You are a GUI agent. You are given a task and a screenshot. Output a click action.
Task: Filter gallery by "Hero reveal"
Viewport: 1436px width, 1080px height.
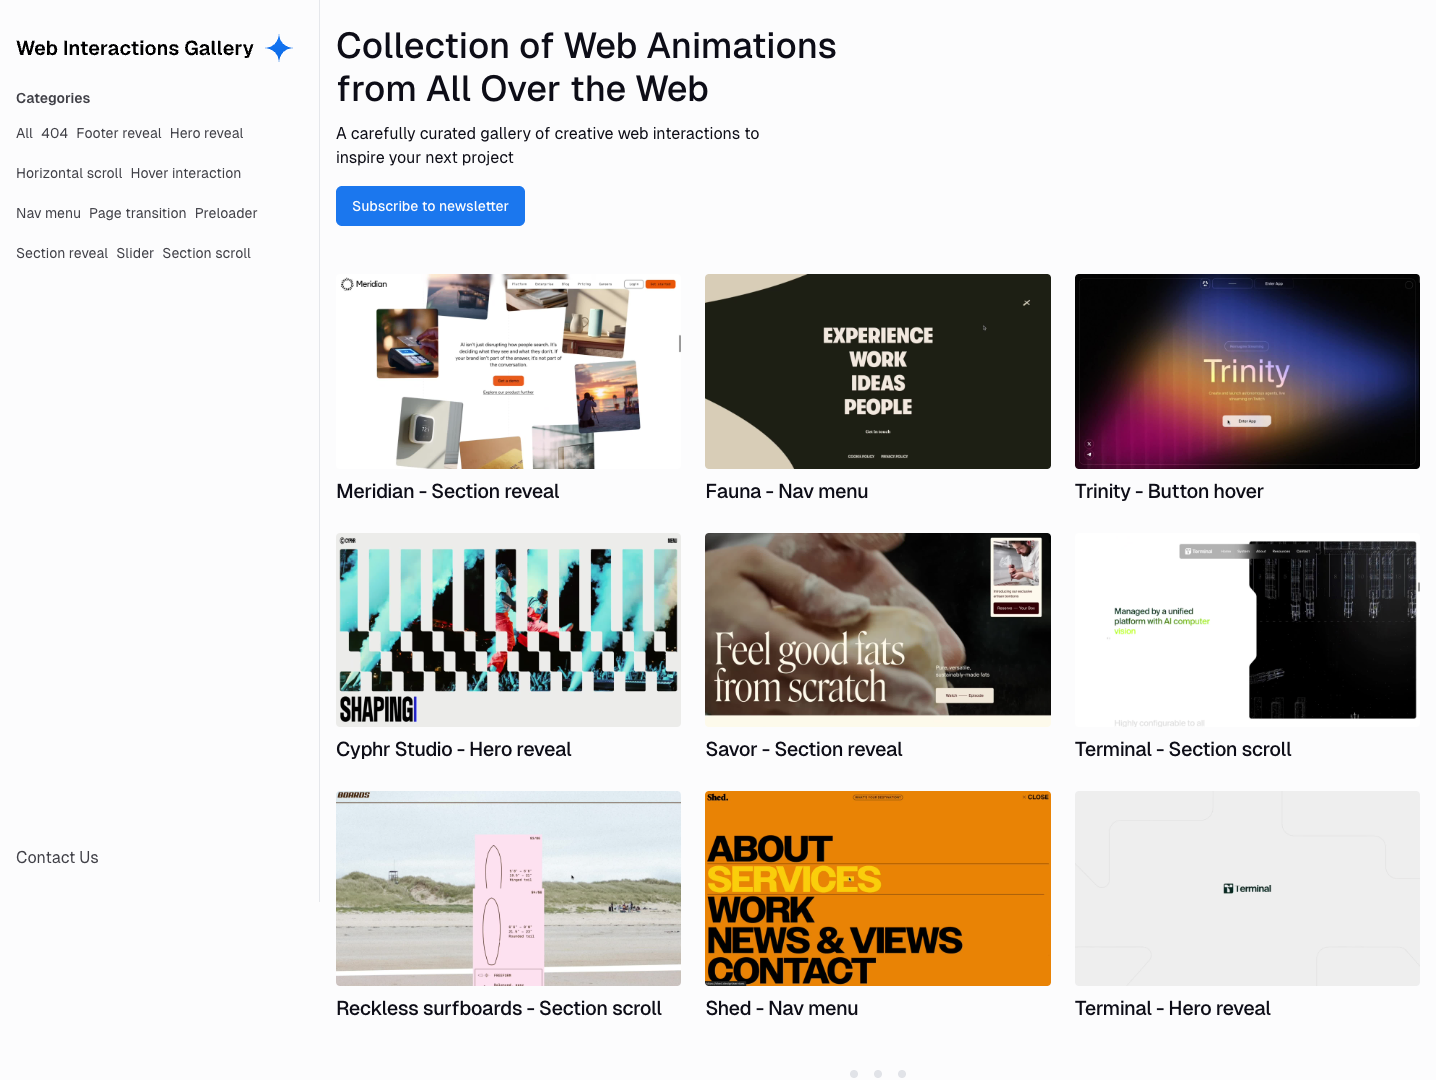point(206,133)
